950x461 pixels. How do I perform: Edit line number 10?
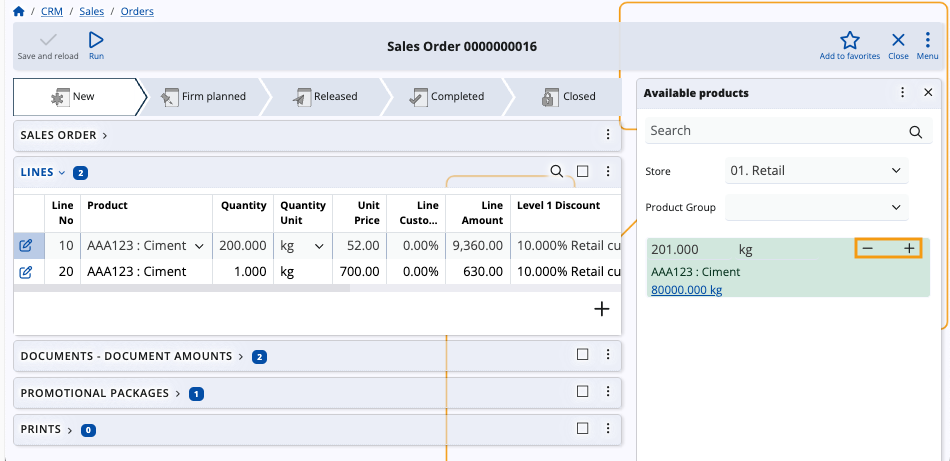pos(25,246)
